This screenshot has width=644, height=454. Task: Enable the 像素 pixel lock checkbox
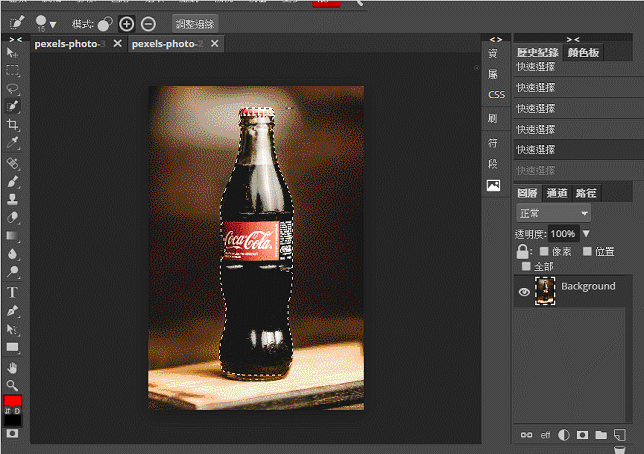tap(544, 251)
